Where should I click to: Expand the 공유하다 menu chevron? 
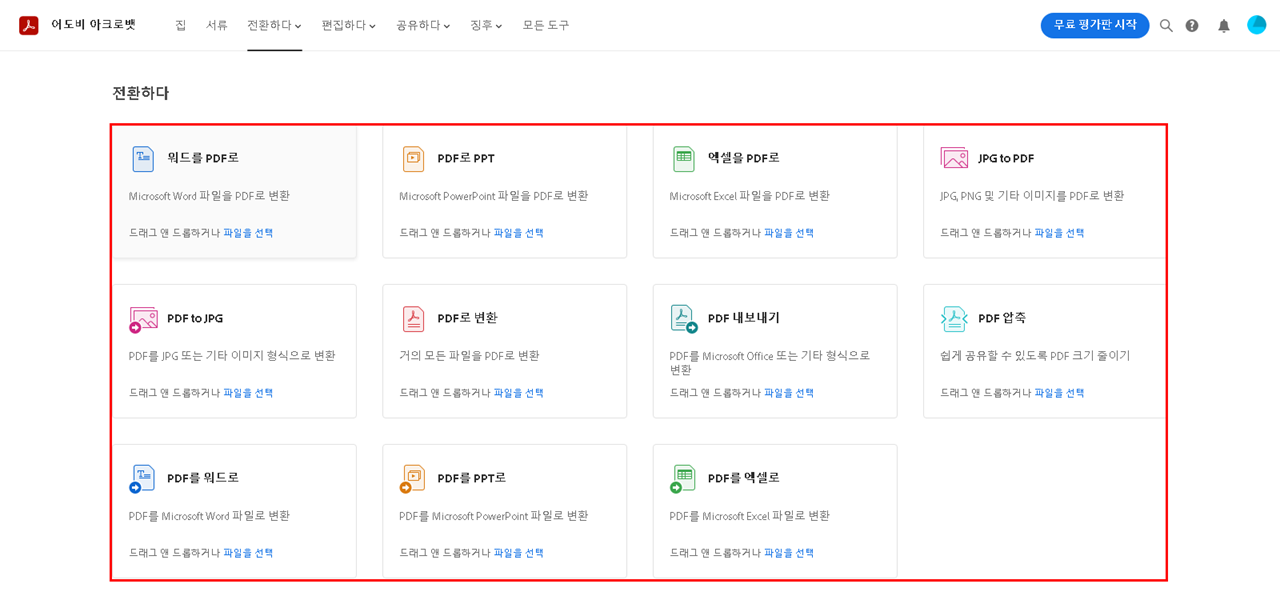pyautogui.click(x=446, y=26)
